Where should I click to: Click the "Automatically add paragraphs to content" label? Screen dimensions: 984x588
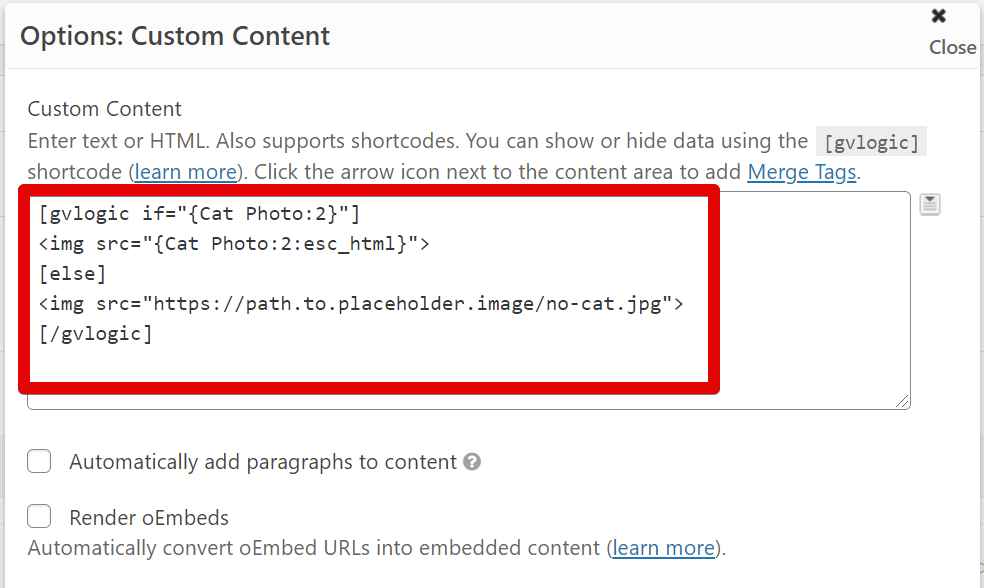tap(262, 462)
